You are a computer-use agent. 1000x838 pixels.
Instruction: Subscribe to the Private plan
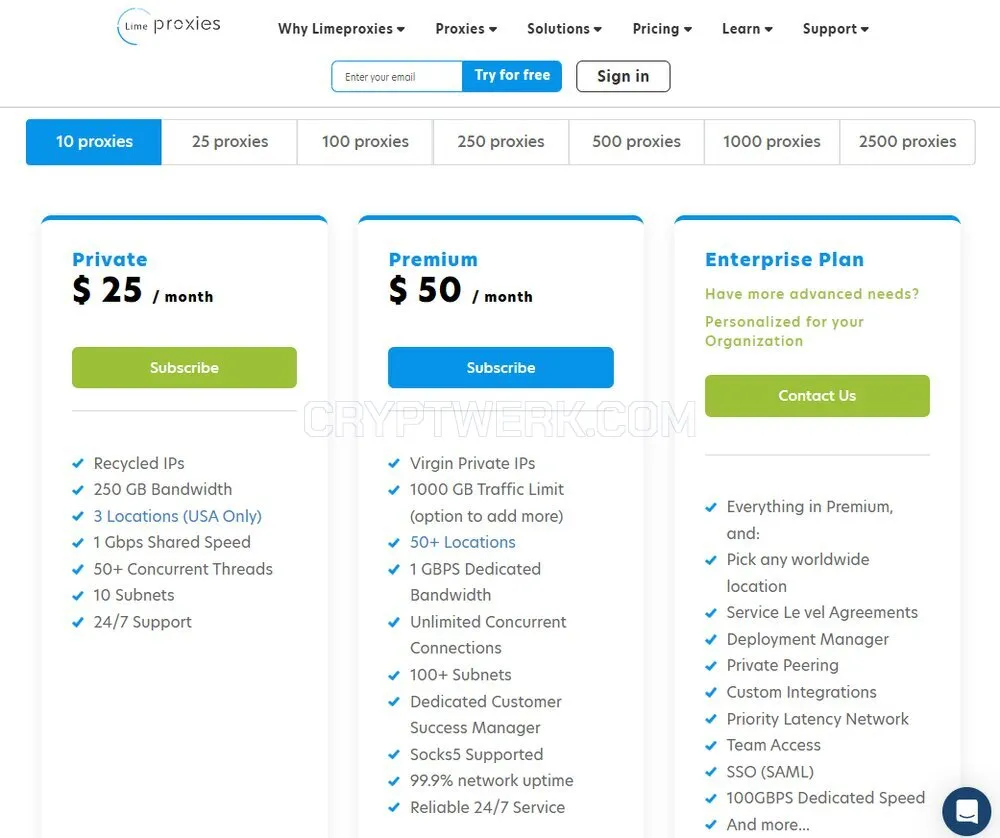(184, 367)
